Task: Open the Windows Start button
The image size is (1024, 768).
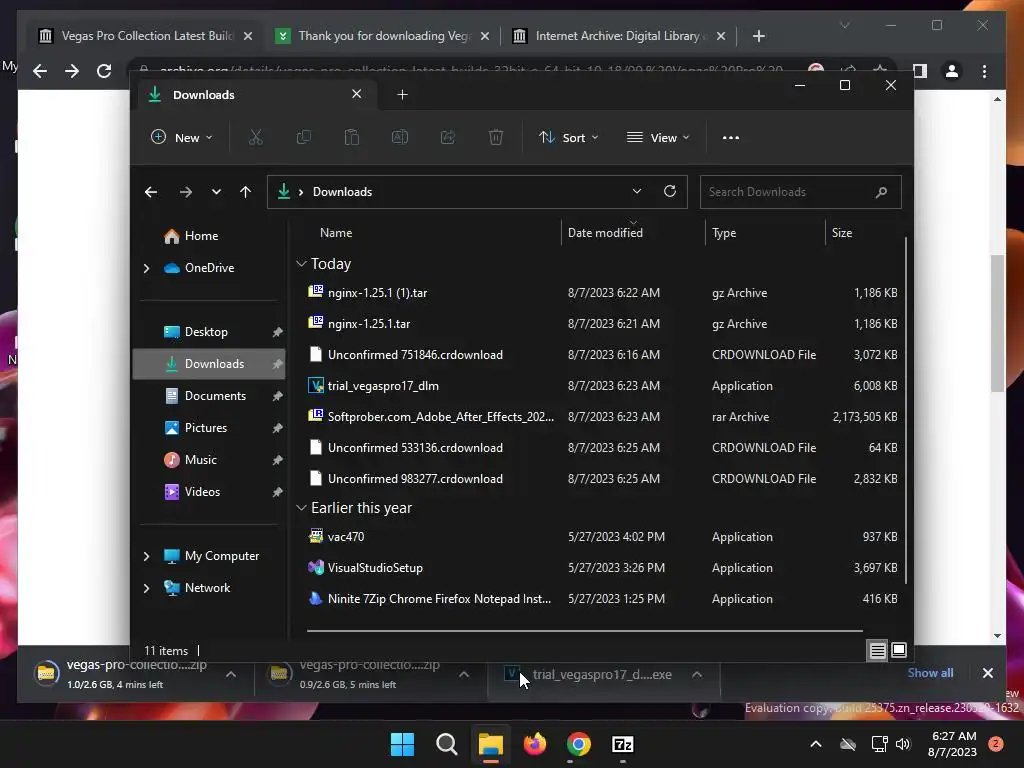Action: [402, 744]
